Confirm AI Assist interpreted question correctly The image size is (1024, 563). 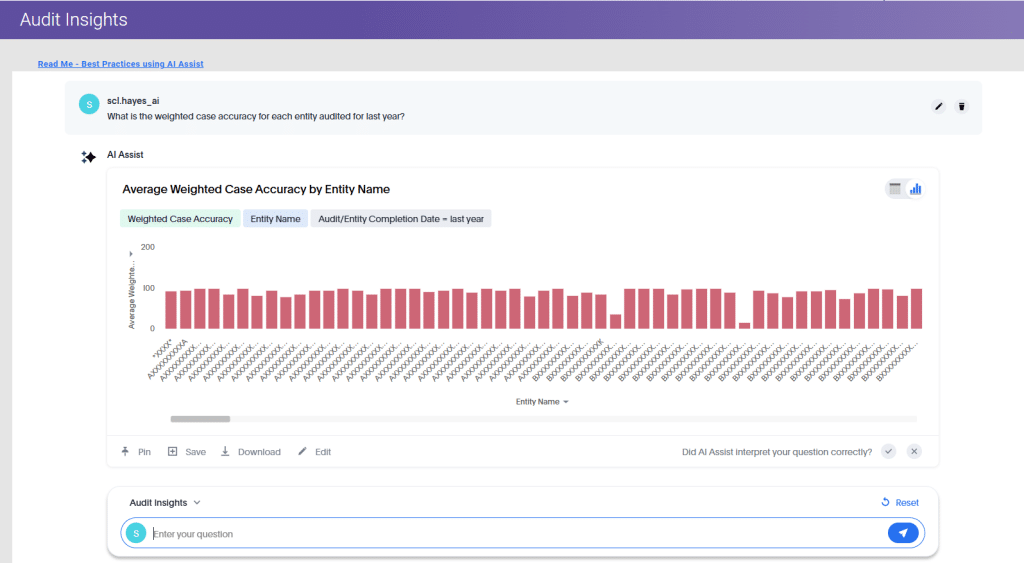[888, 452]
